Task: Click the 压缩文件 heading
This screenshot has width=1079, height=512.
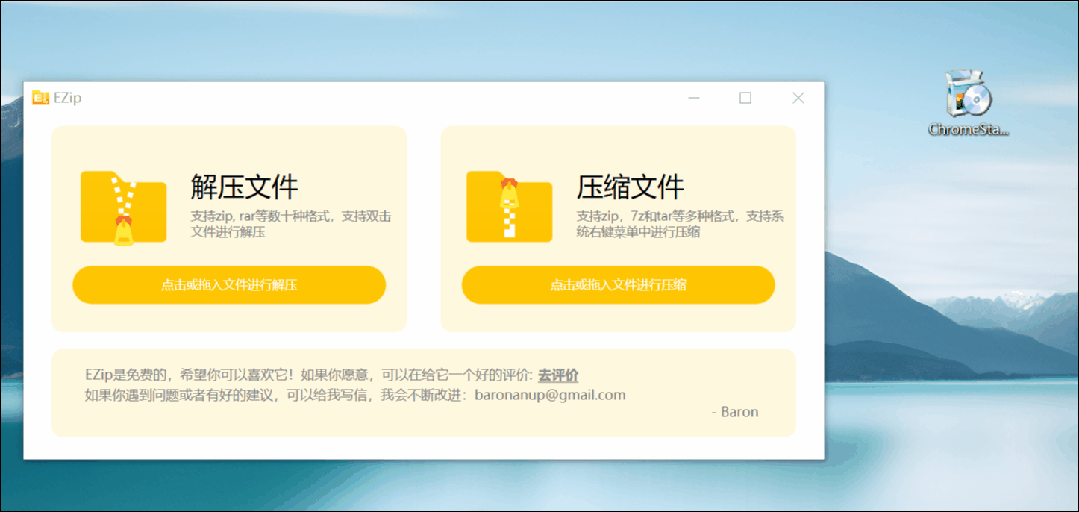Action: tap(630, 186)
